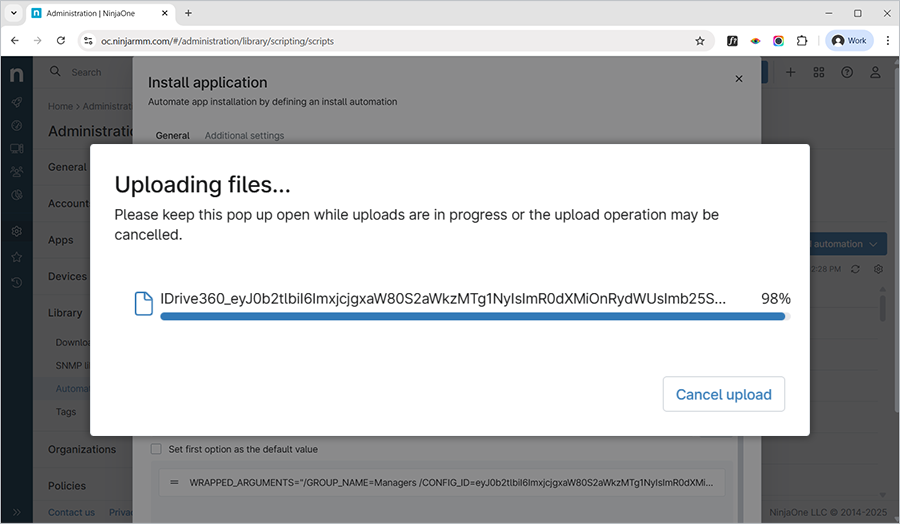Open the users group icon in sidebar
Screen dimensions: 900x524
17,172
